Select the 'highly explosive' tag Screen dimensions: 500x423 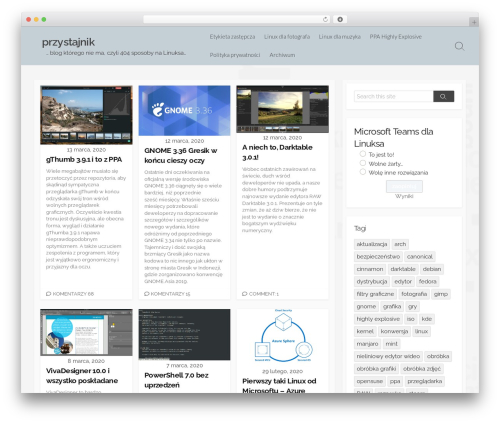pos(378,319)
